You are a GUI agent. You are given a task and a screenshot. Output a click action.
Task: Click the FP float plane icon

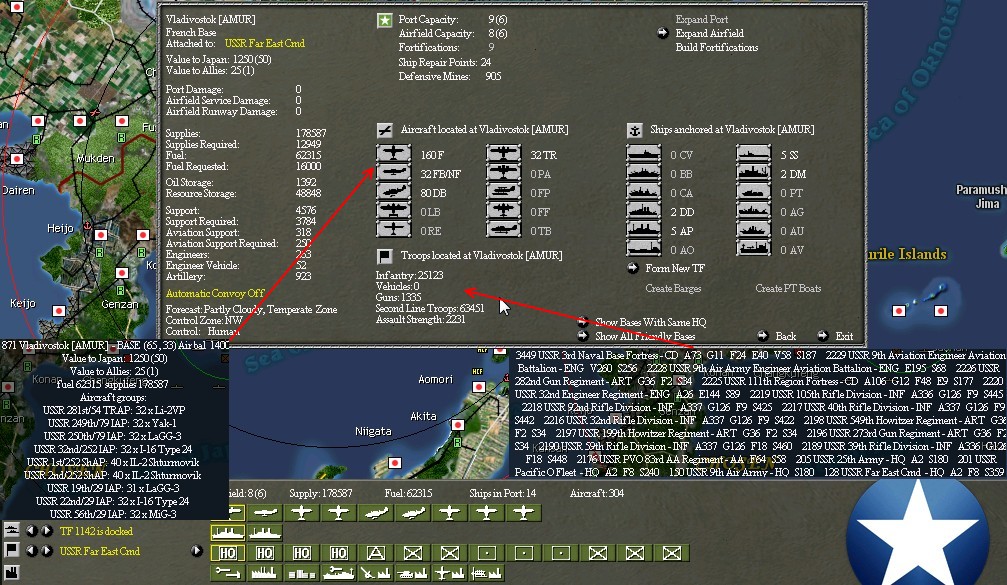503,192
